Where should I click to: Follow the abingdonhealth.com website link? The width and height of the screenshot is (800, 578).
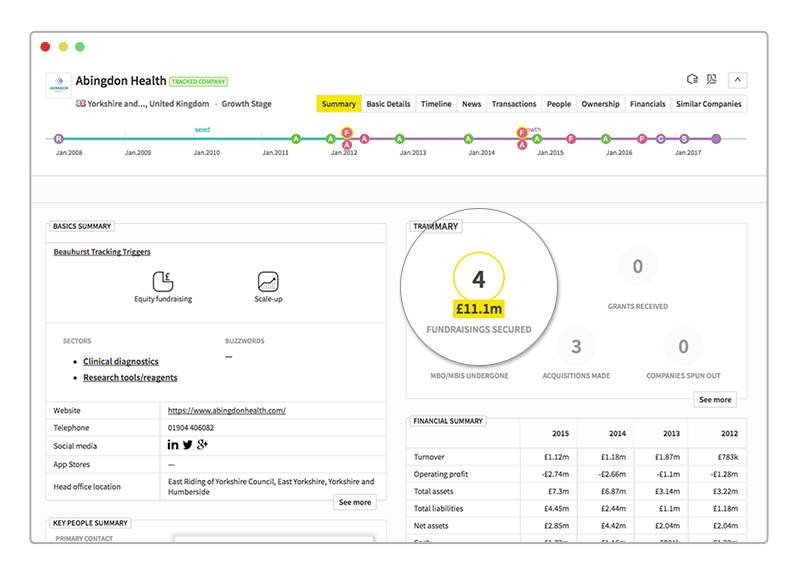[x=227, y=410]
